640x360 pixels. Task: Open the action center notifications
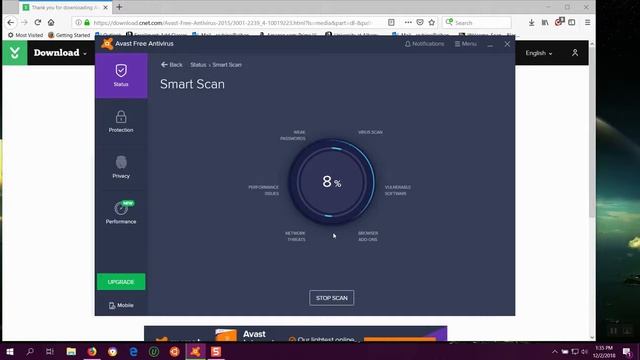click(627, 351)
